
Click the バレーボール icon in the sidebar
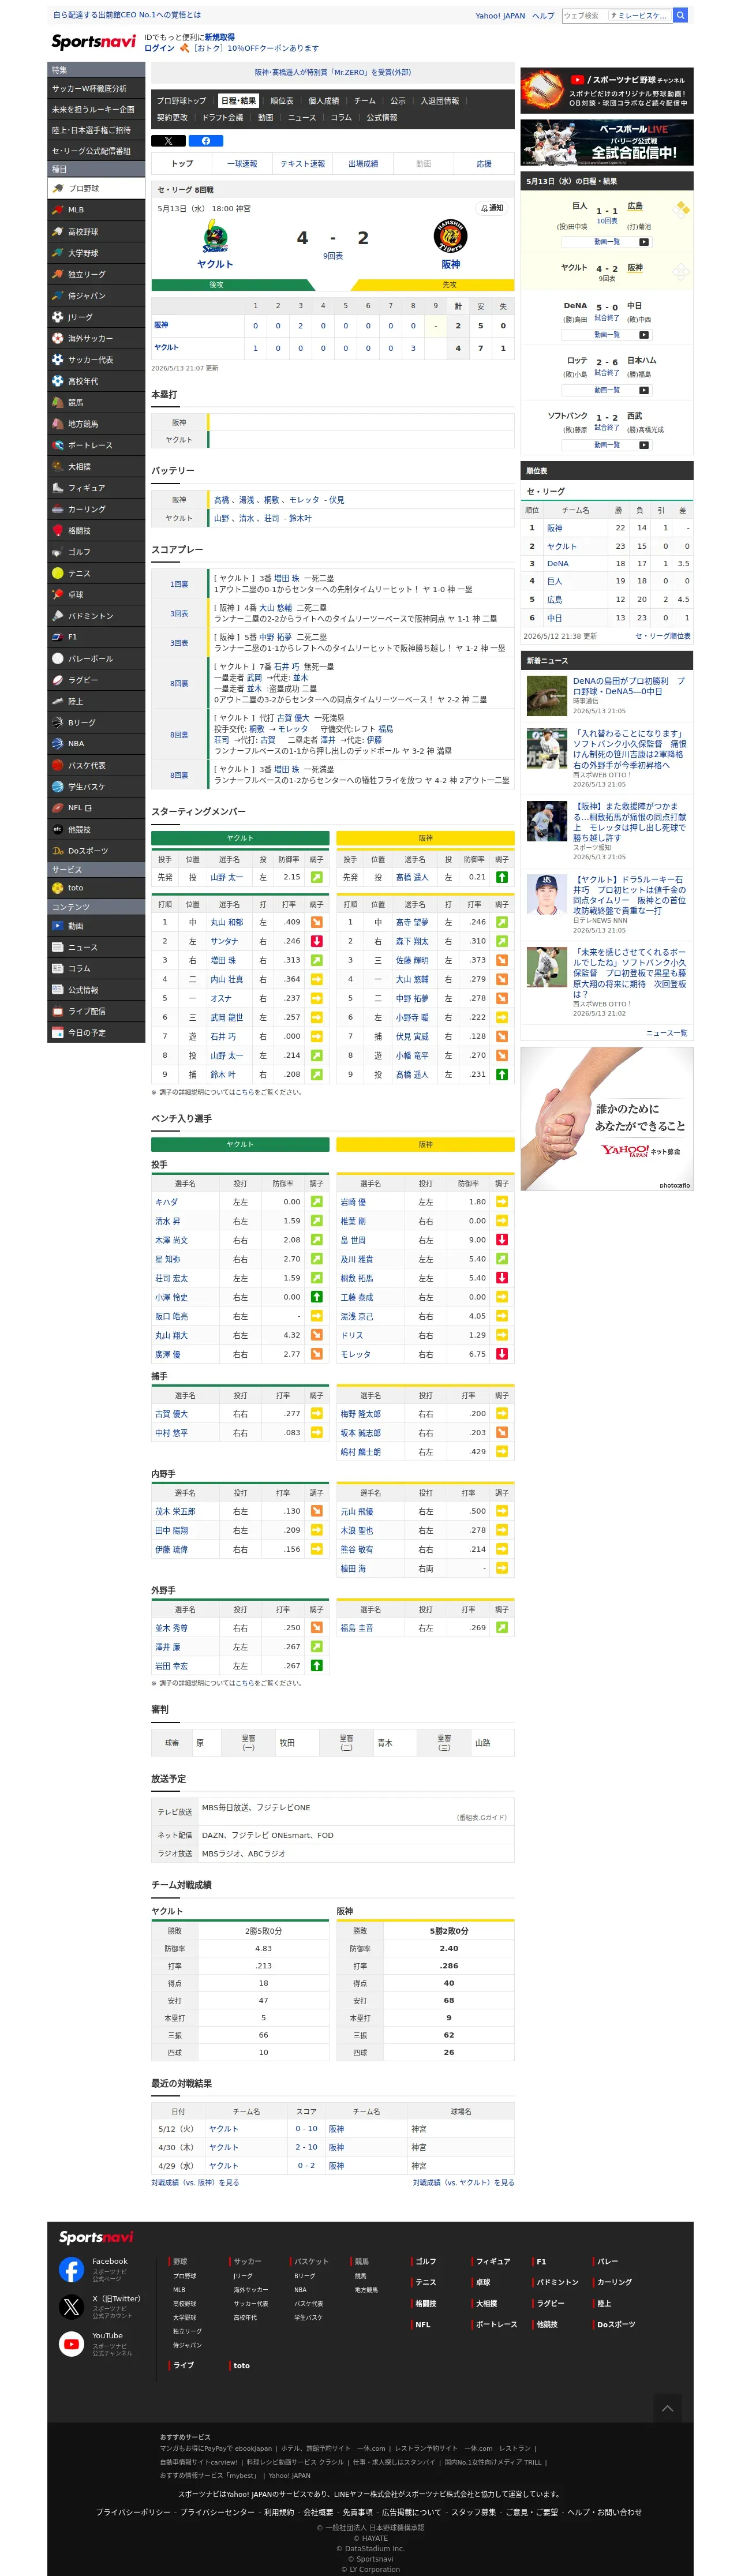[58, 659]
